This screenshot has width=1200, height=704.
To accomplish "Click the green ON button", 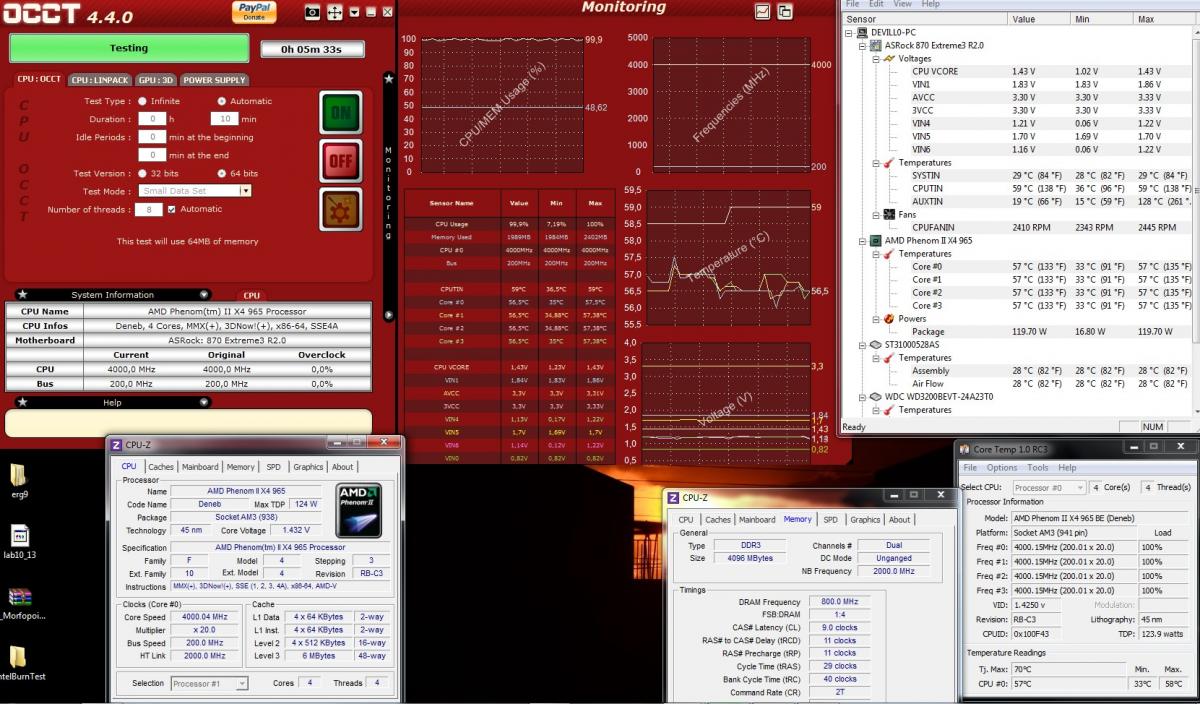I will click(x=340, y=112).
